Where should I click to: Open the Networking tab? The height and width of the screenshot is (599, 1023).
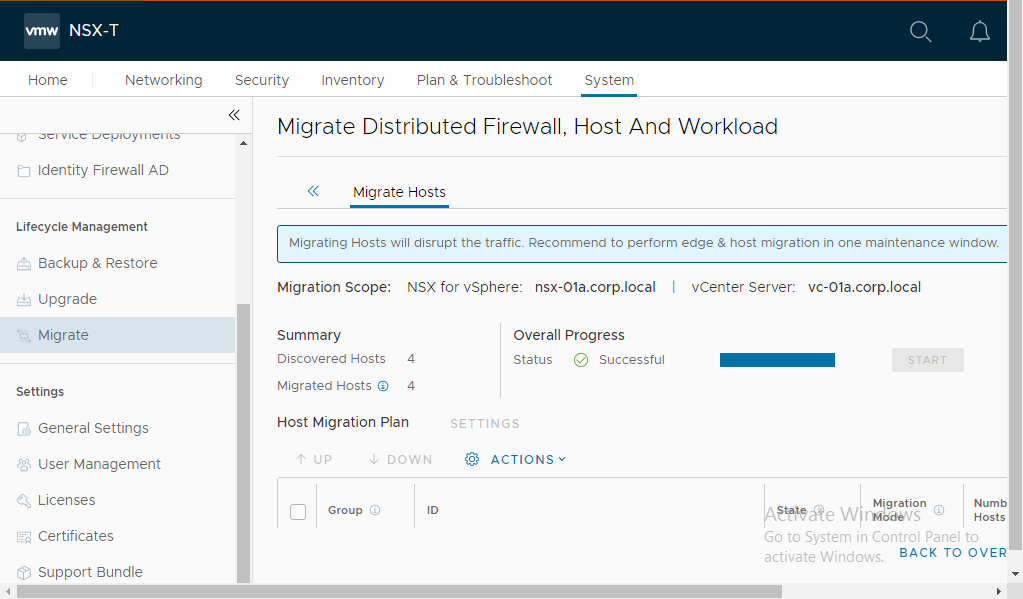tap(164, 80)
